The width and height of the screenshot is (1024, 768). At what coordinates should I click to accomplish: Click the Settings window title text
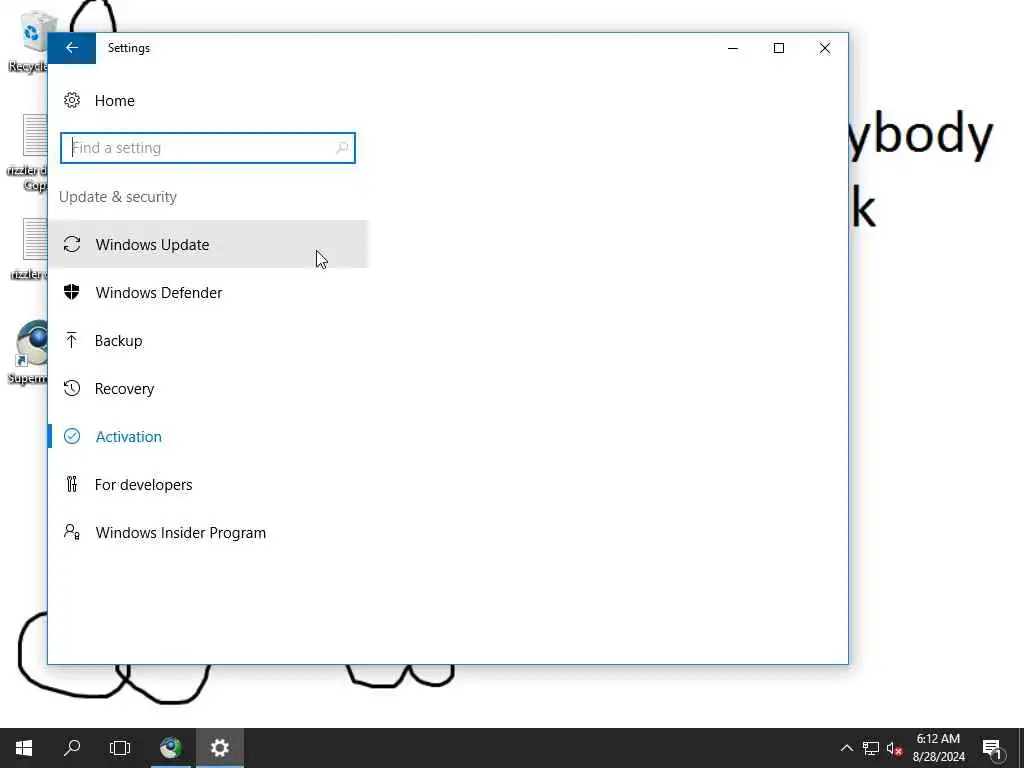pos(129,48)
